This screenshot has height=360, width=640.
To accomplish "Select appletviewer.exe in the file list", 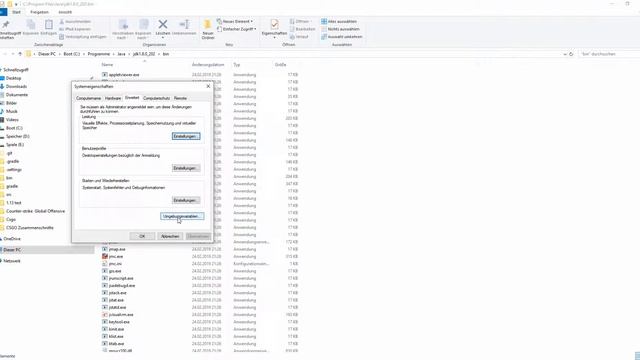I will pos(124,75).
